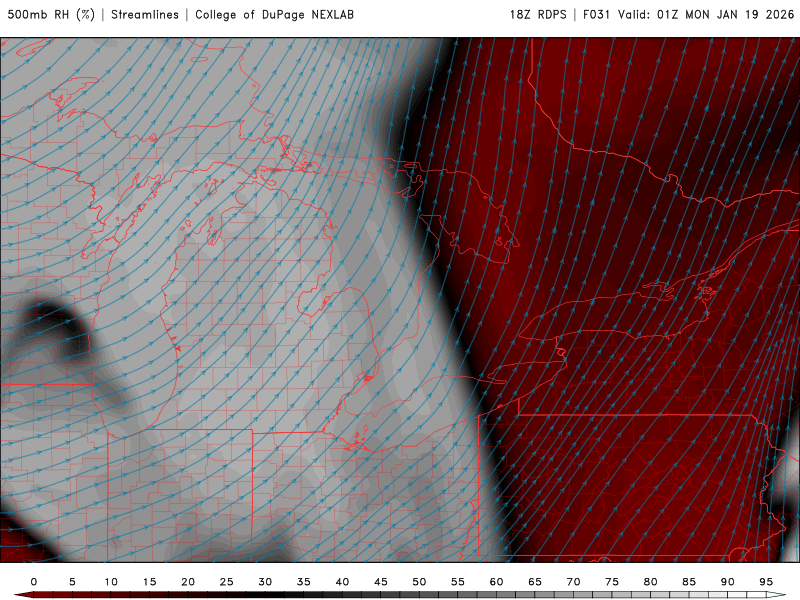Viewport: 800px width, 600px height.
Task: Click the "5" label on the color scale
Action: pos(72,582)
